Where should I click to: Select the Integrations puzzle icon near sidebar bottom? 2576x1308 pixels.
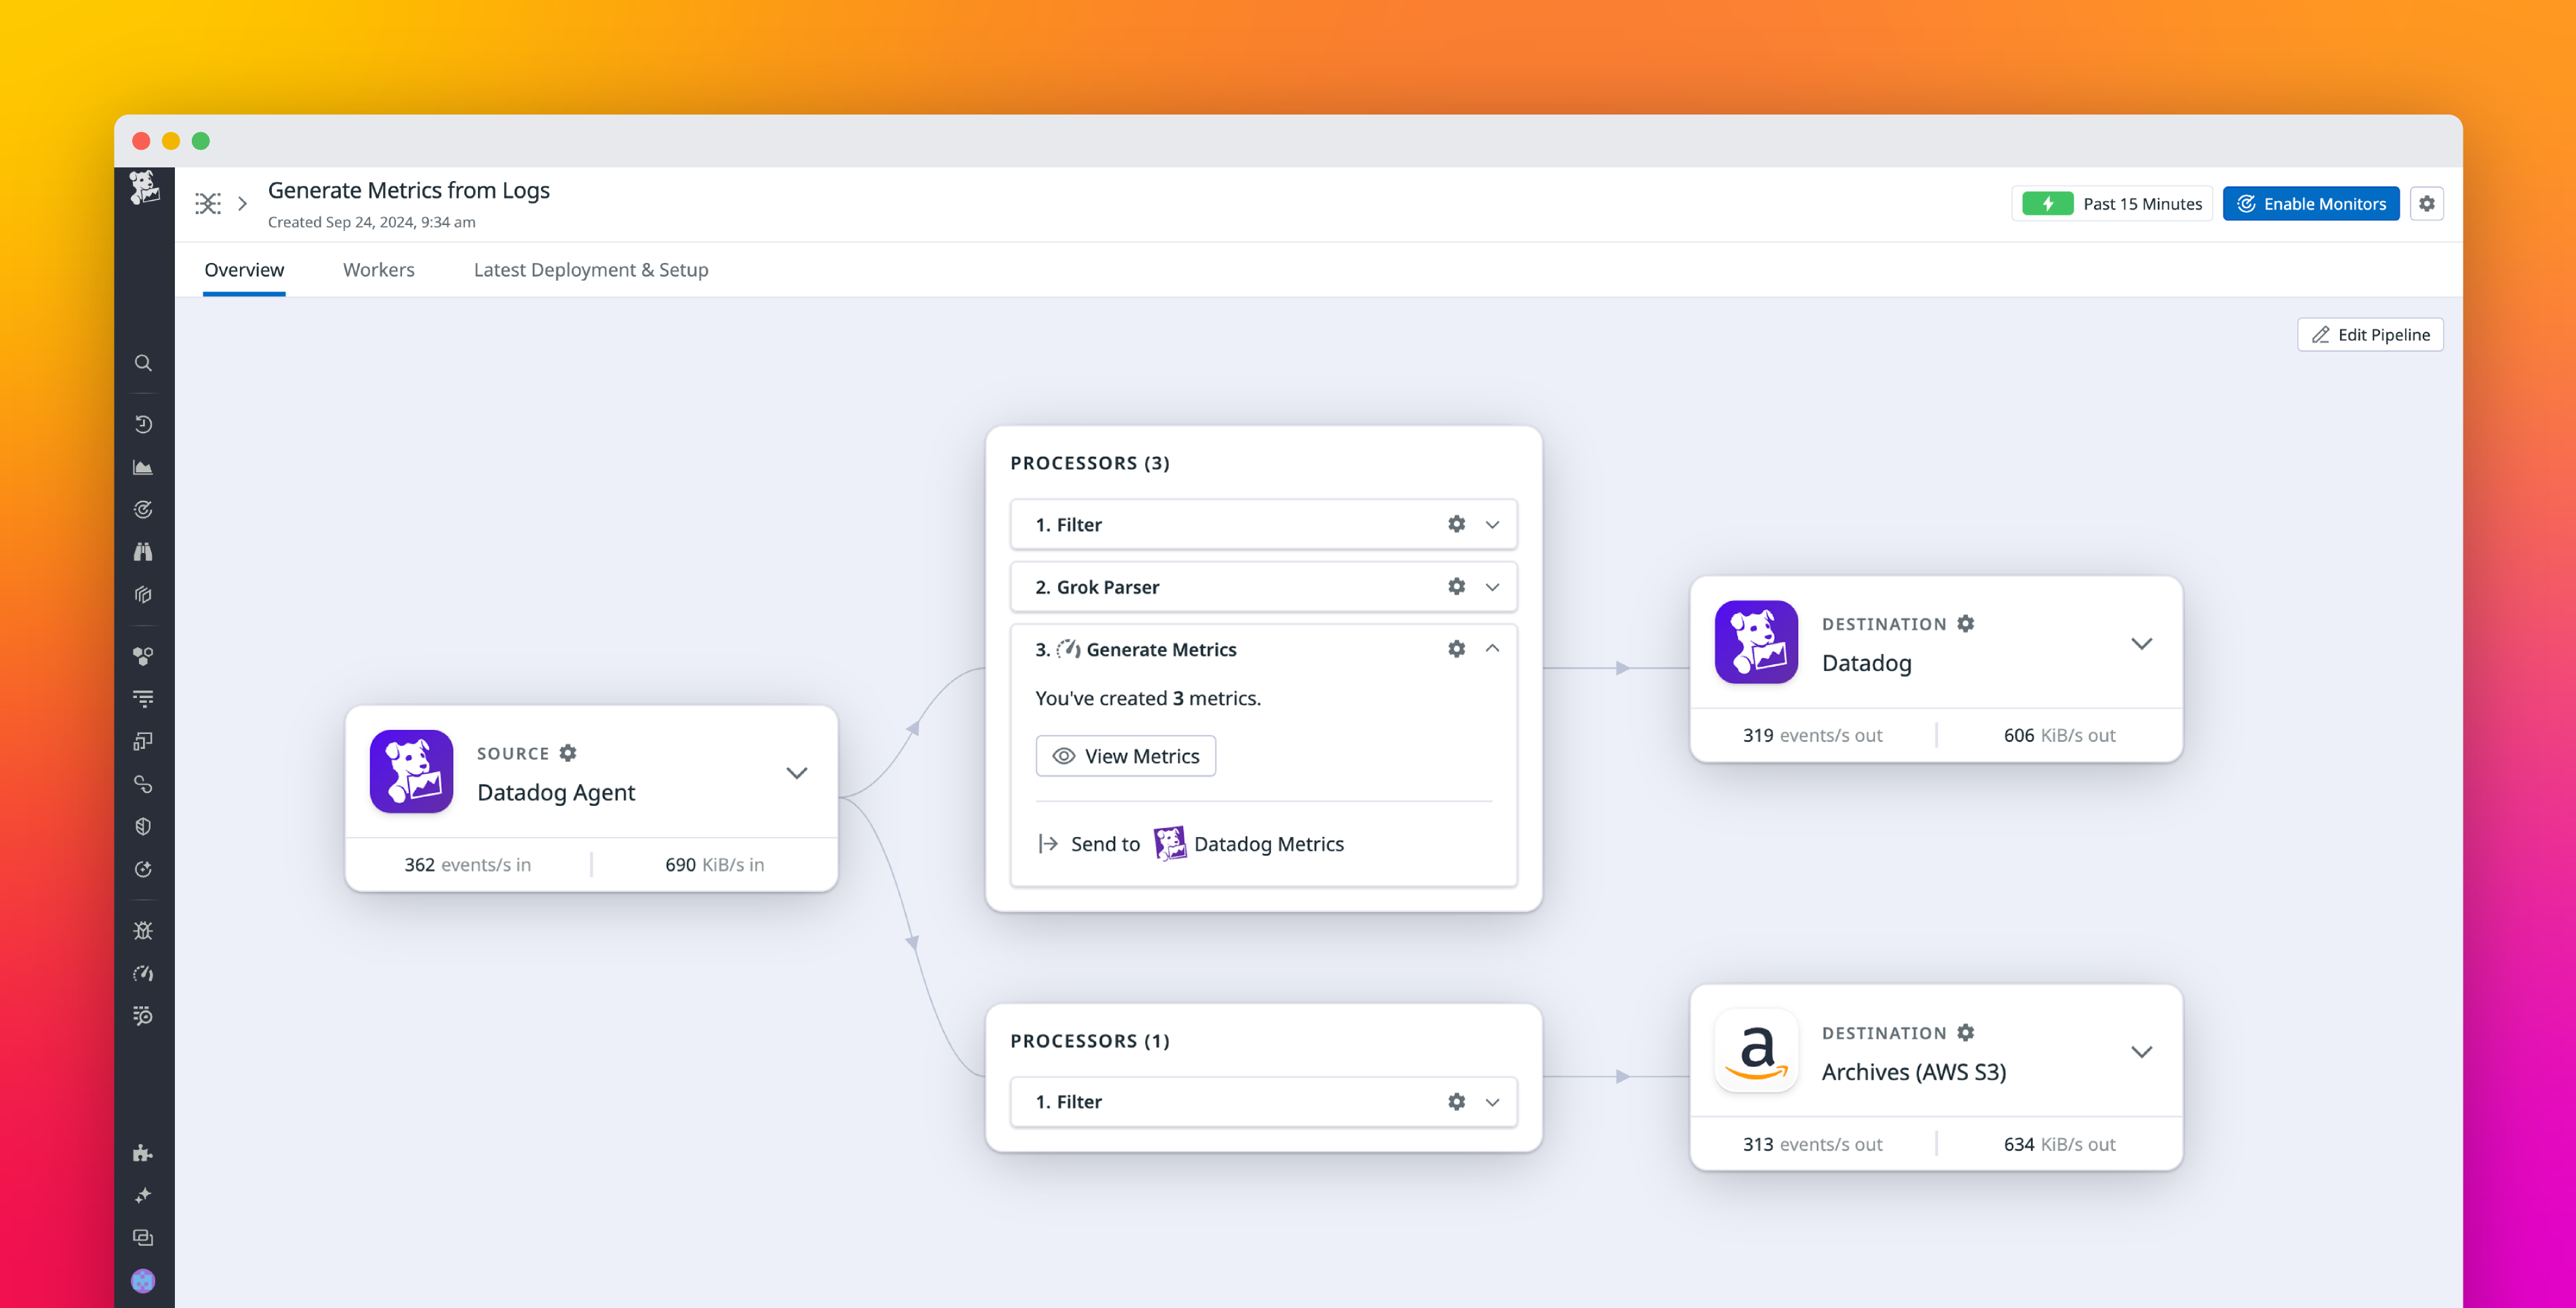(143, 1153)
